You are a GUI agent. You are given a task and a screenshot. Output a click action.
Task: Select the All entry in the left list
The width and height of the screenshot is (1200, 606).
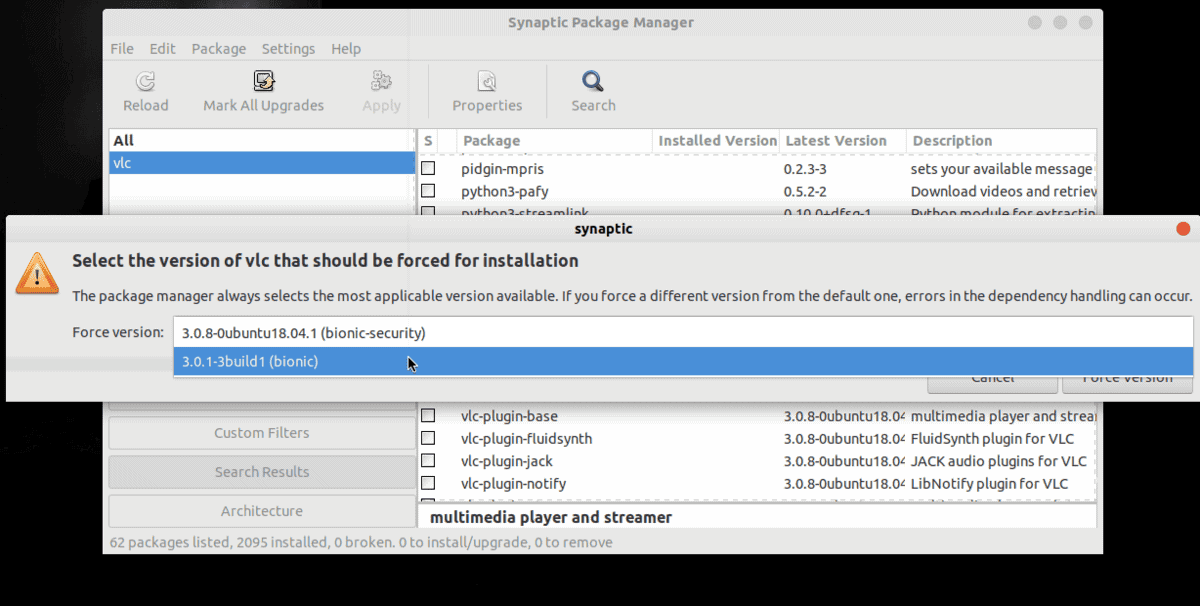point(262,141)
